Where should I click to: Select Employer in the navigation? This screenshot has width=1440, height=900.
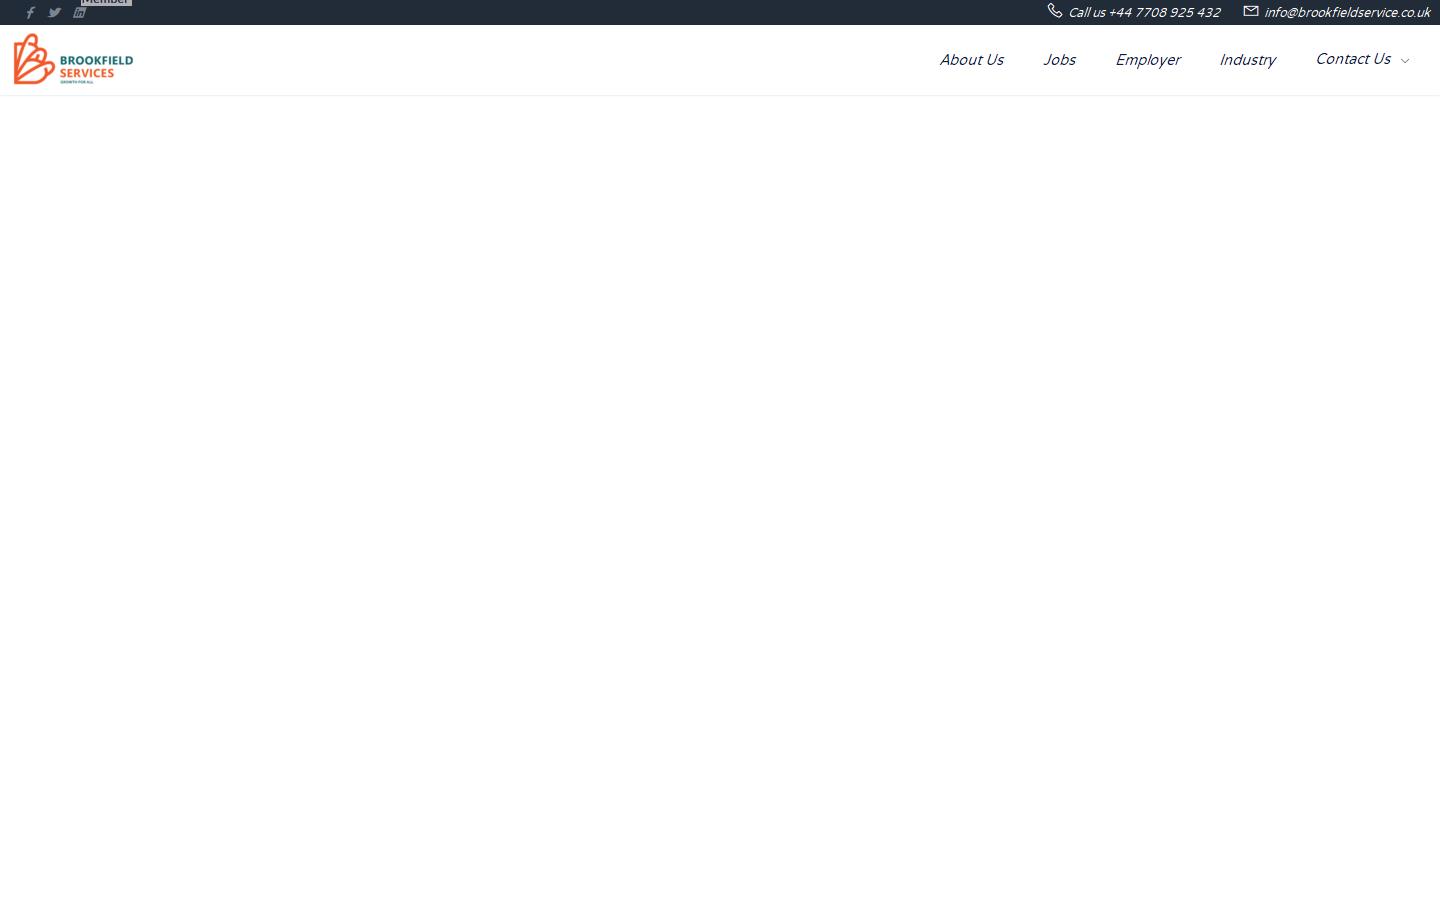1147,60
